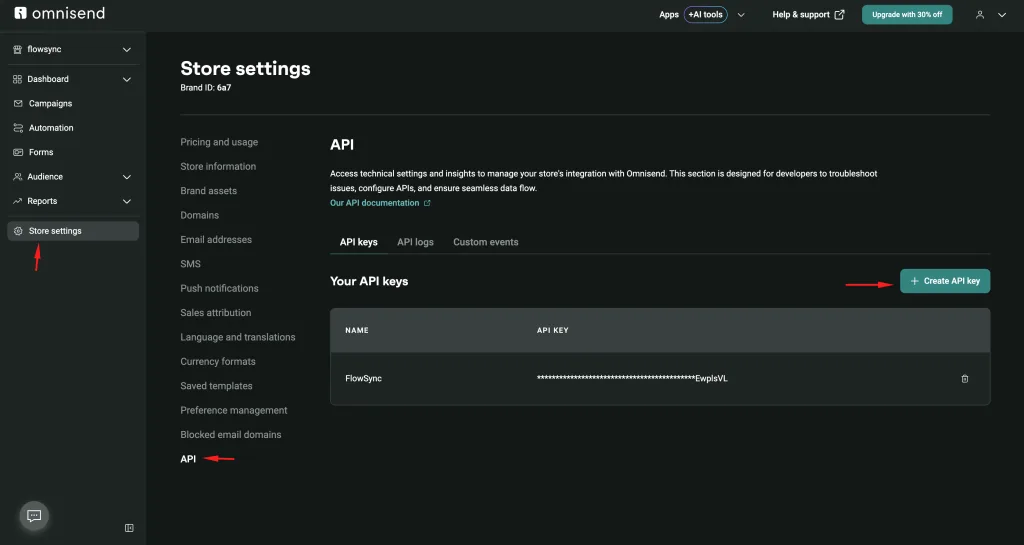1024x545 pixels.
Task: Click the Automation flow icon
Action: (18, 128)
